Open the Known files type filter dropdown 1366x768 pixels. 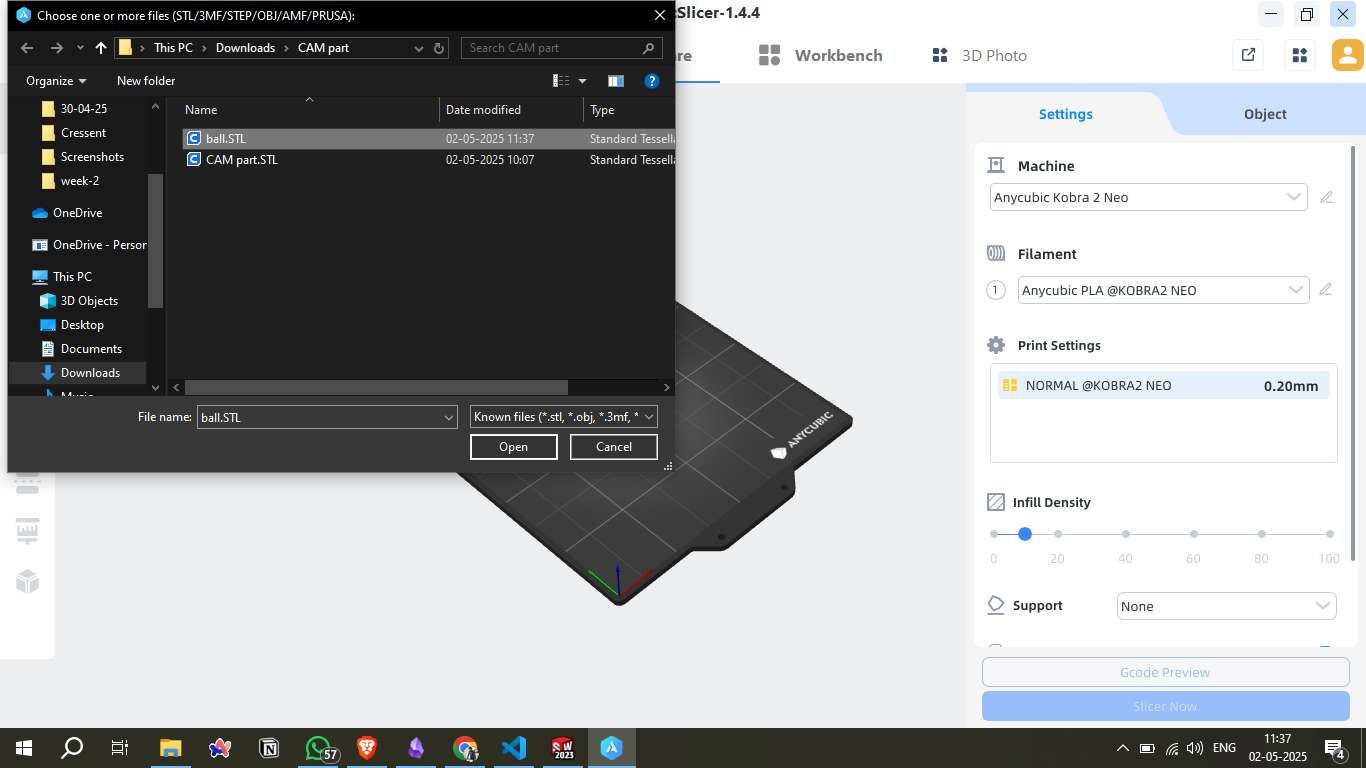pos(563,417)
